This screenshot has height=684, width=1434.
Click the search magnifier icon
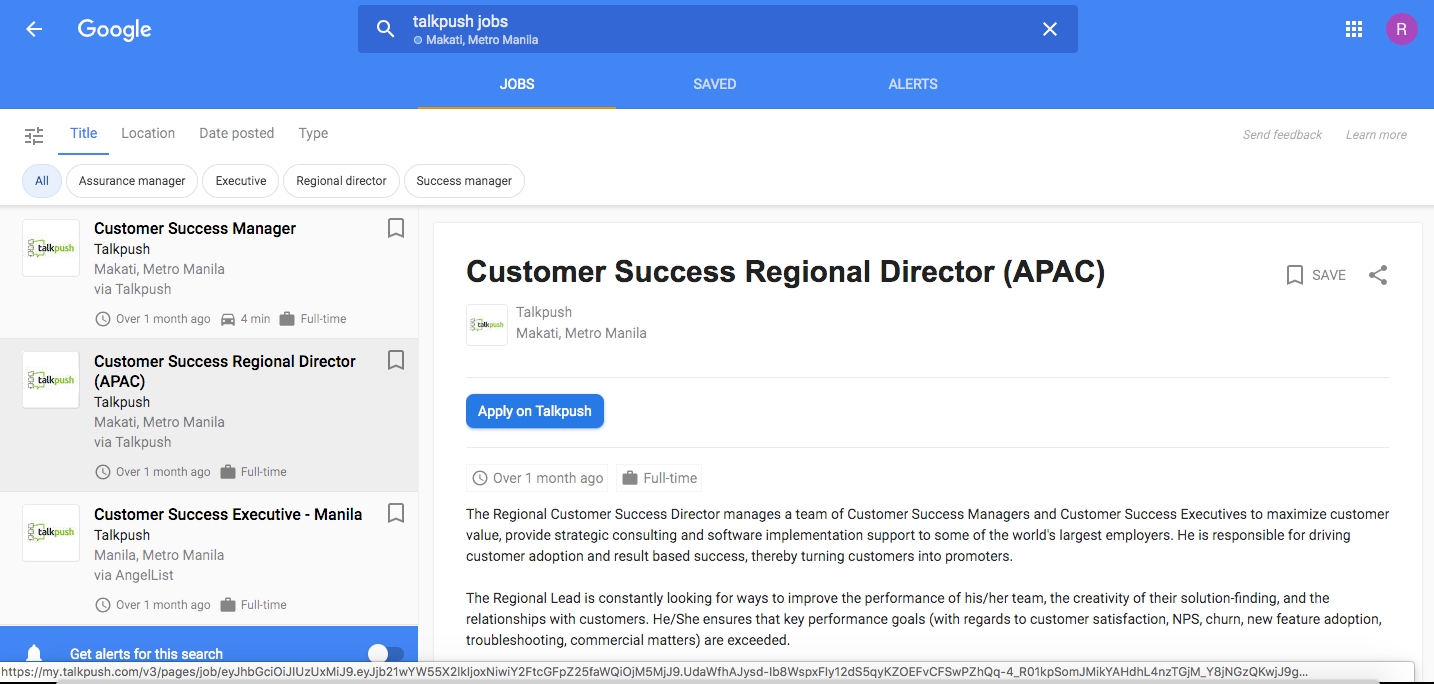(385, 29)
